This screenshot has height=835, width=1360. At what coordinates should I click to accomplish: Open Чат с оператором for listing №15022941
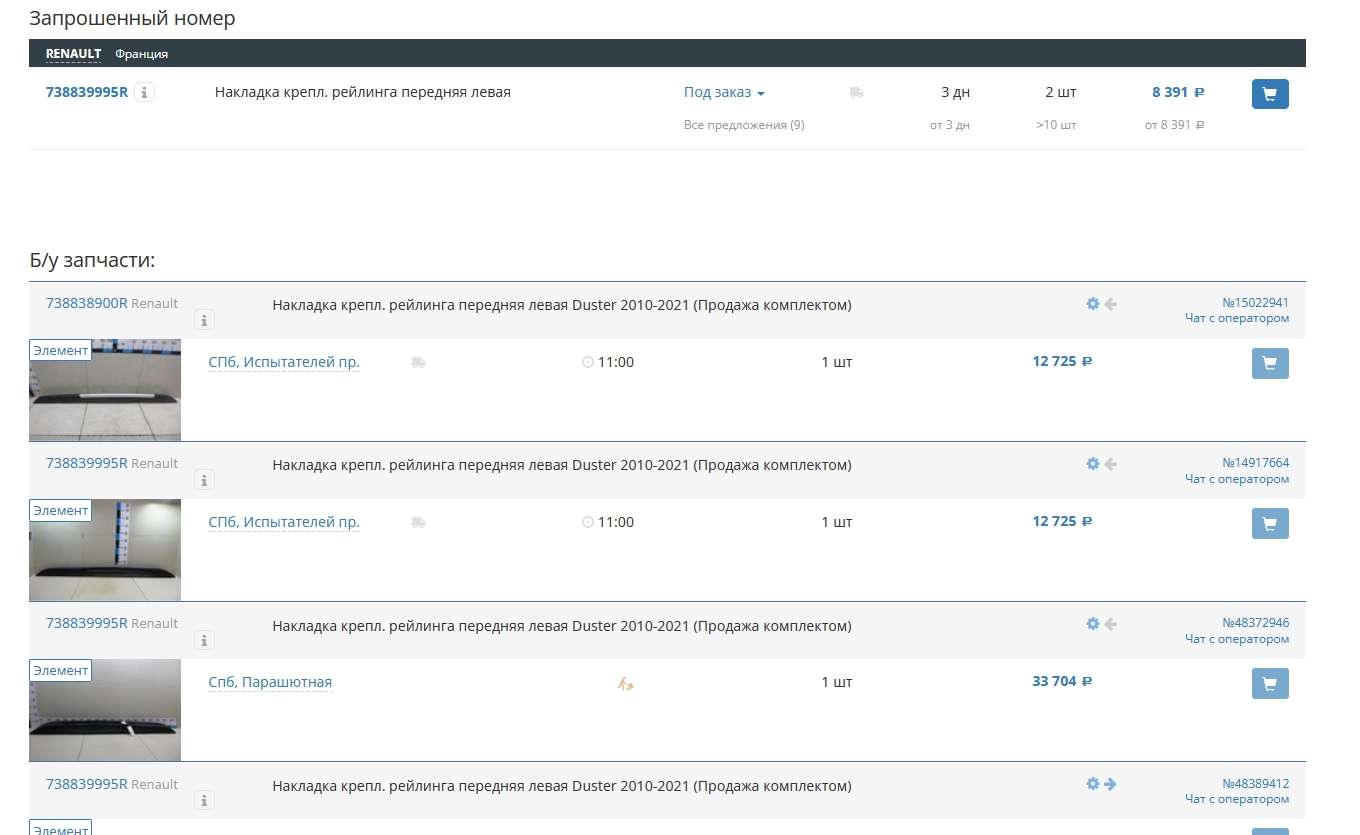pos(1237,319)
